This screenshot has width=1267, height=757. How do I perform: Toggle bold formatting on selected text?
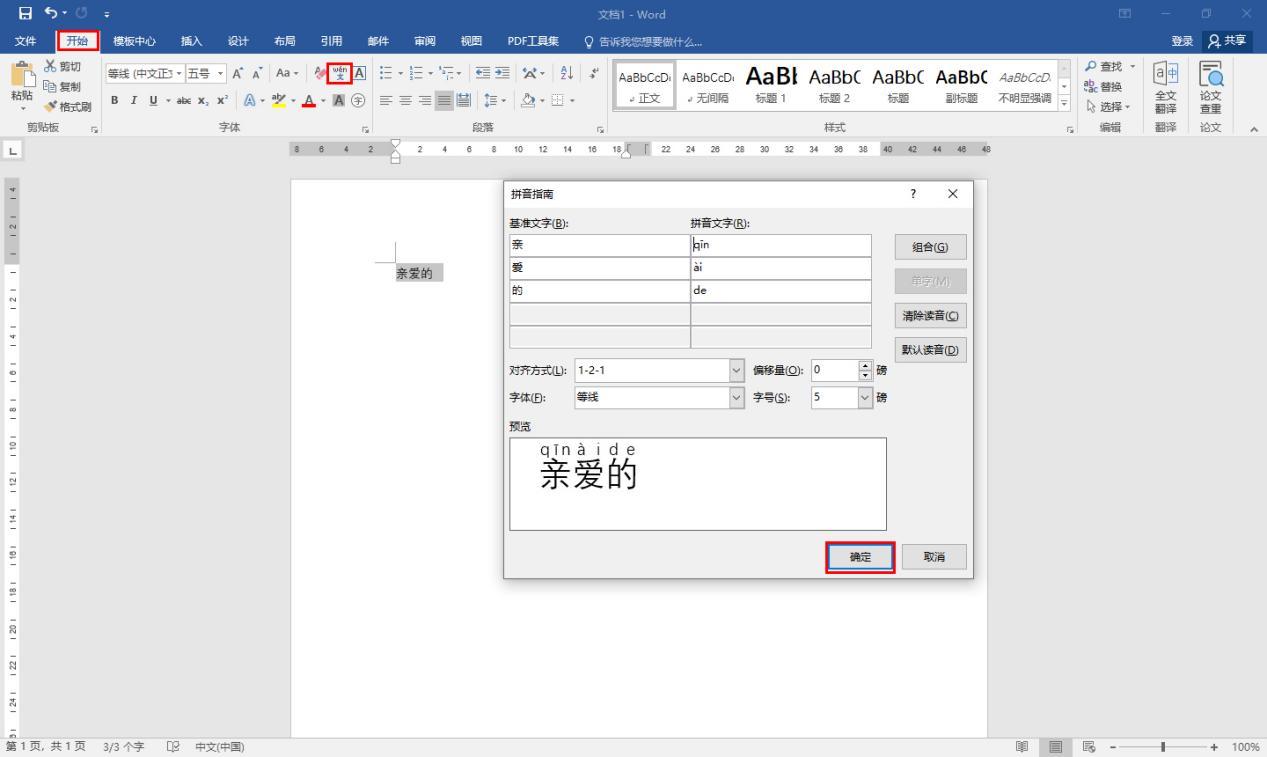click(114, 100)
